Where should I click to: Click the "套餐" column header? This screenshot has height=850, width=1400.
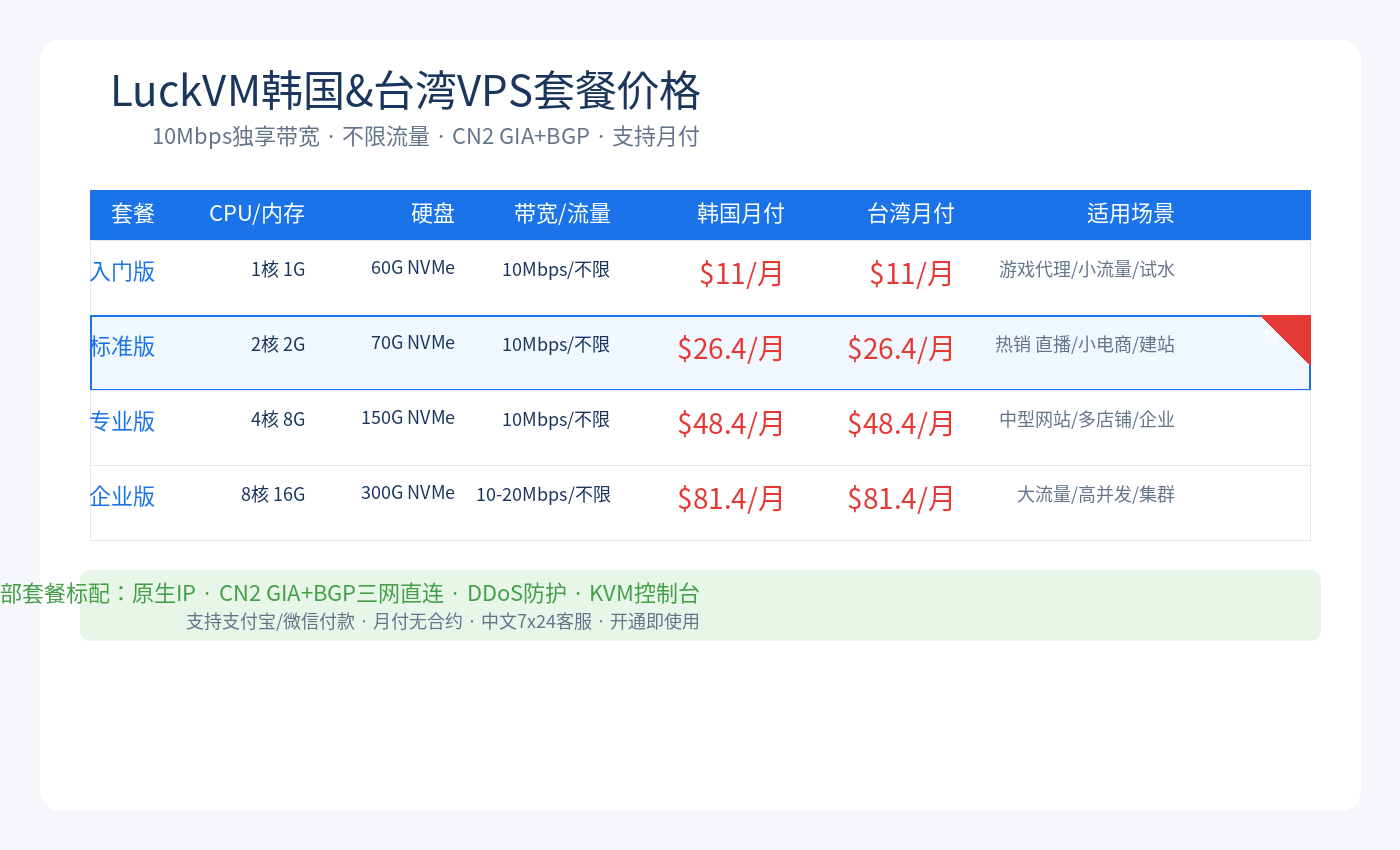pyautogui.click(x=133, y=213)
